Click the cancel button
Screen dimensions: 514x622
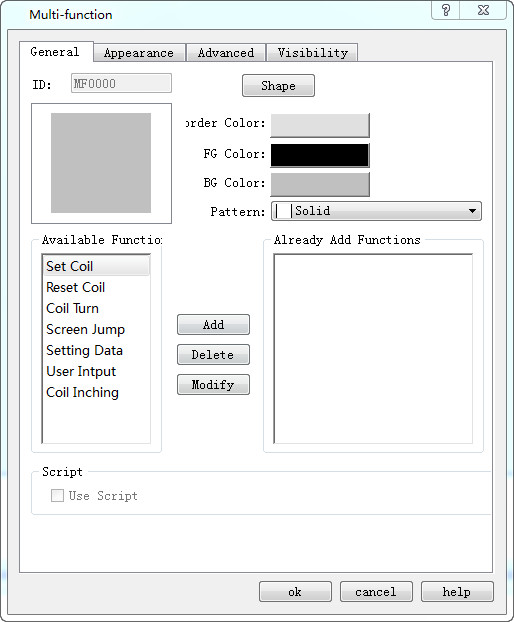[376, 592]
